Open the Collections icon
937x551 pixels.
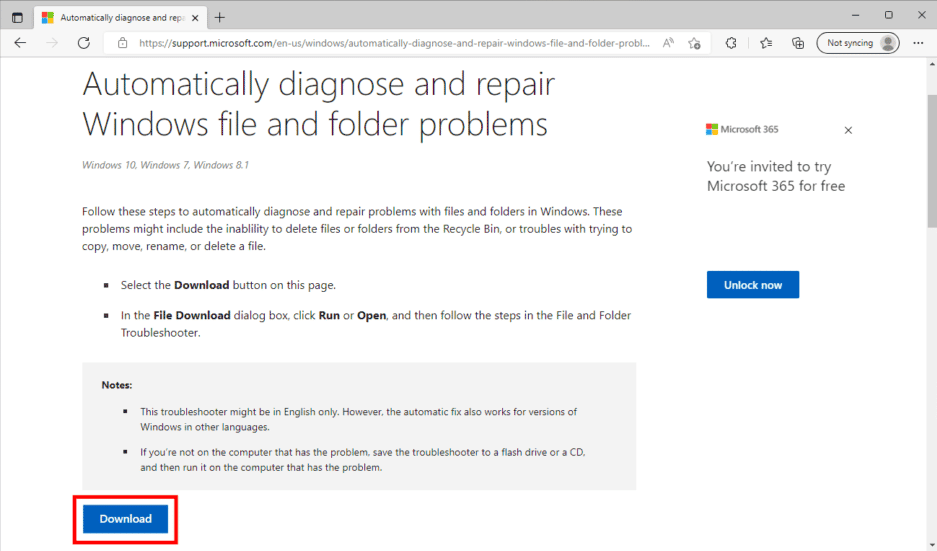tap(798, 43)
